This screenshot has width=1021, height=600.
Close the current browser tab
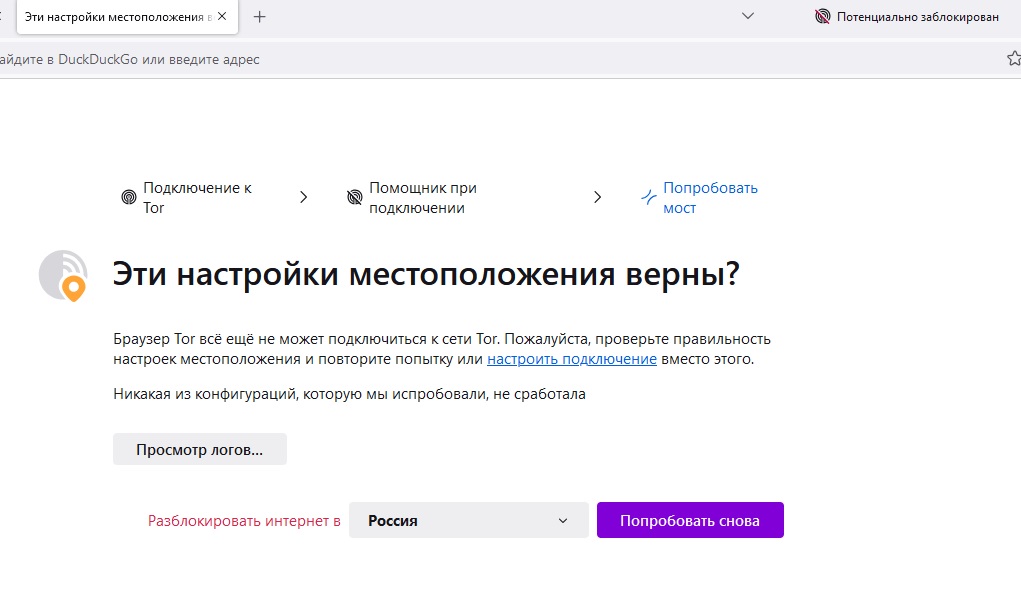tap(222, 16)
